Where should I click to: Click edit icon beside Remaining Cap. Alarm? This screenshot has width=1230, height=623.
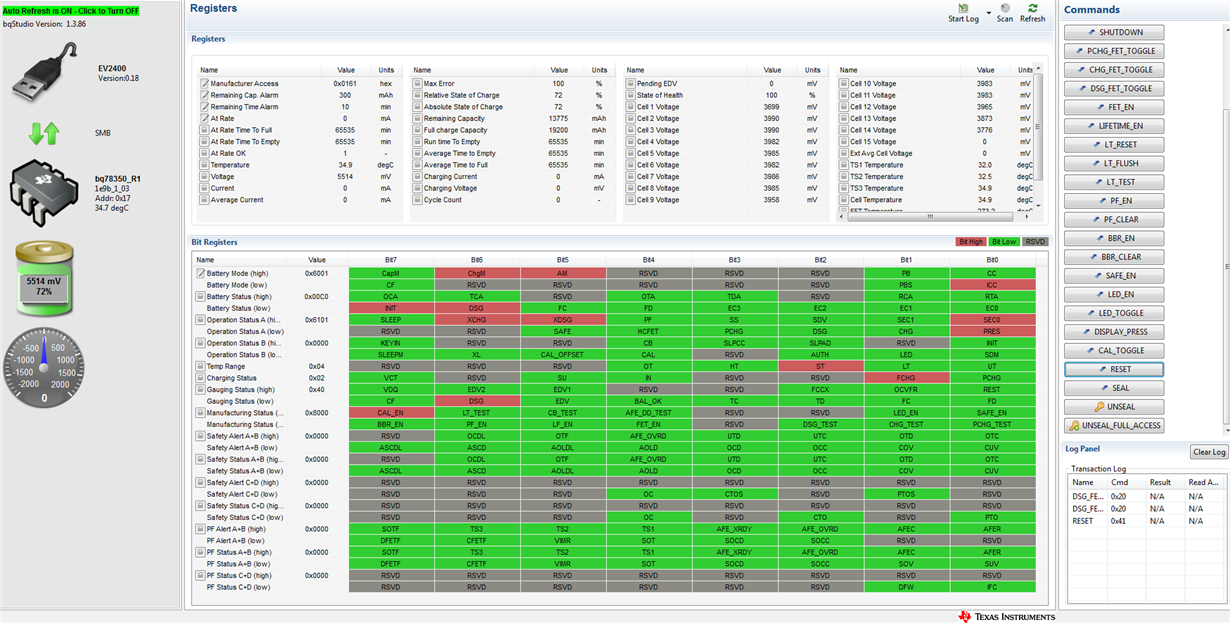point(204,95)
